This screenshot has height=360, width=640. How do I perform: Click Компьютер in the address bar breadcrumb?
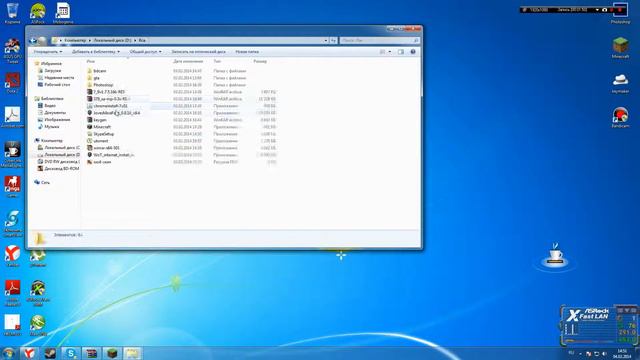[x=75, y=40]
